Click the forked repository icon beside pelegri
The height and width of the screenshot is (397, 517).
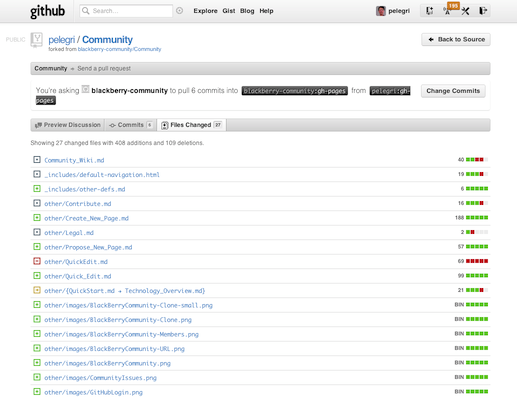click(37, 40)
